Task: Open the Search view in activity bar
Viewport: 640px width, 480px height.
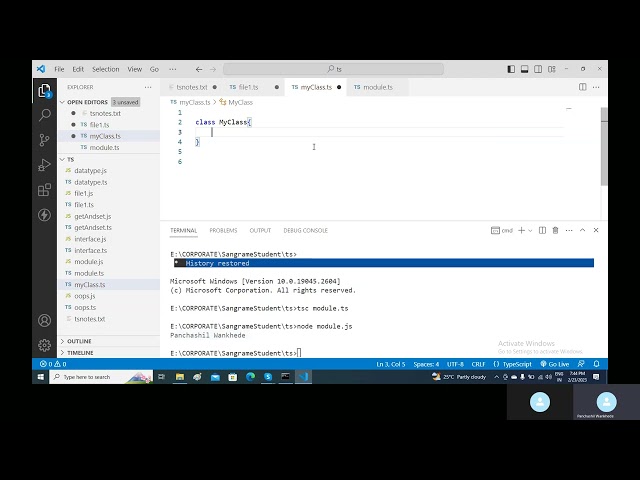Action: click(44, 115)
